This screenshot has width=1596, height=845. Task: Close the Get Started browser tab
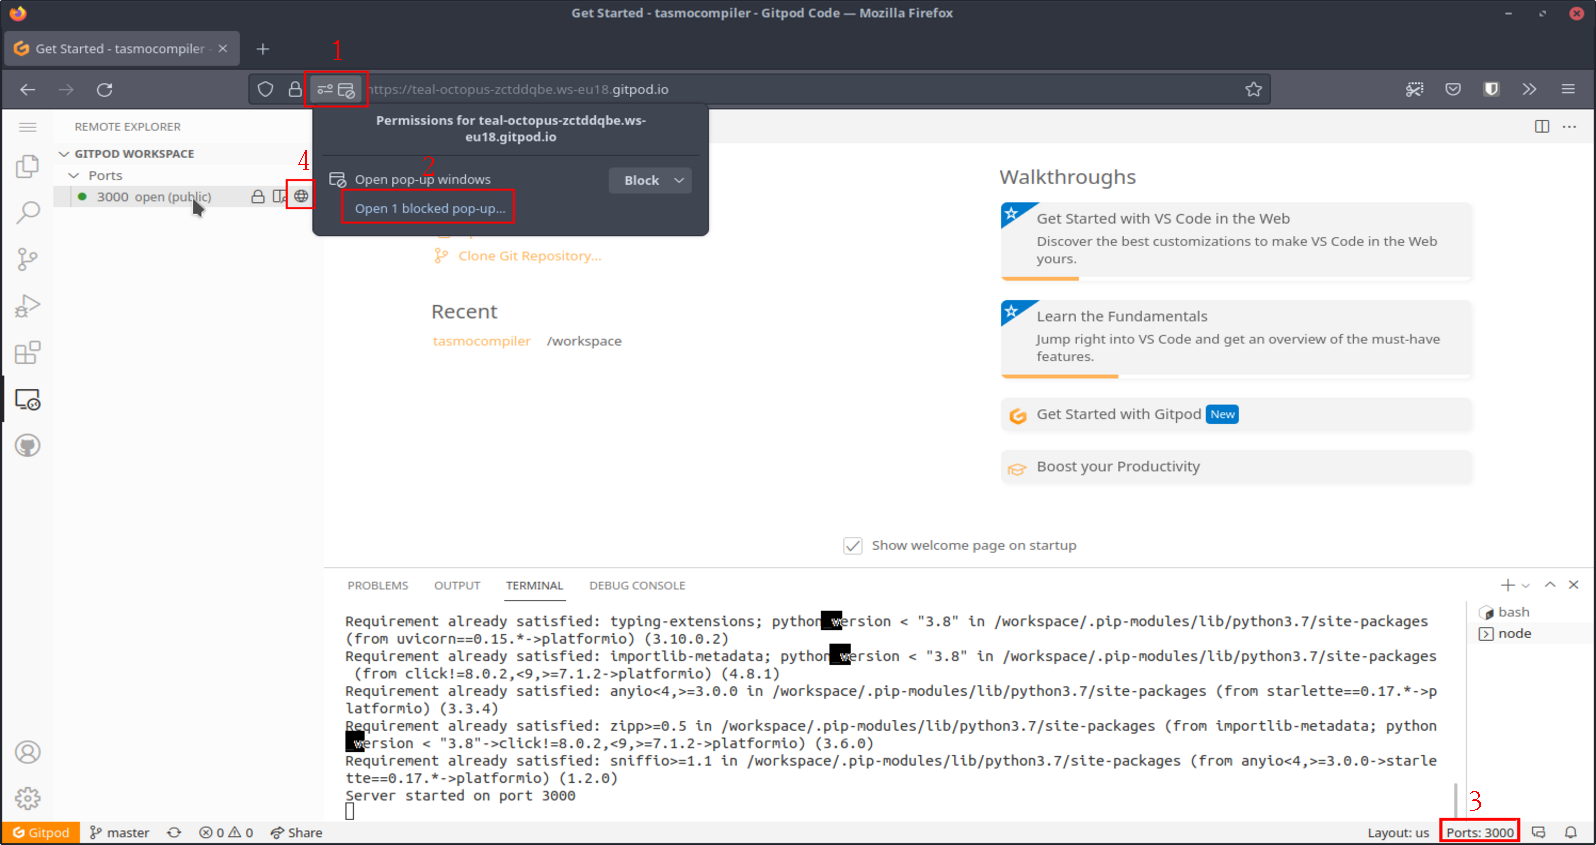click(x=223, y=48)
